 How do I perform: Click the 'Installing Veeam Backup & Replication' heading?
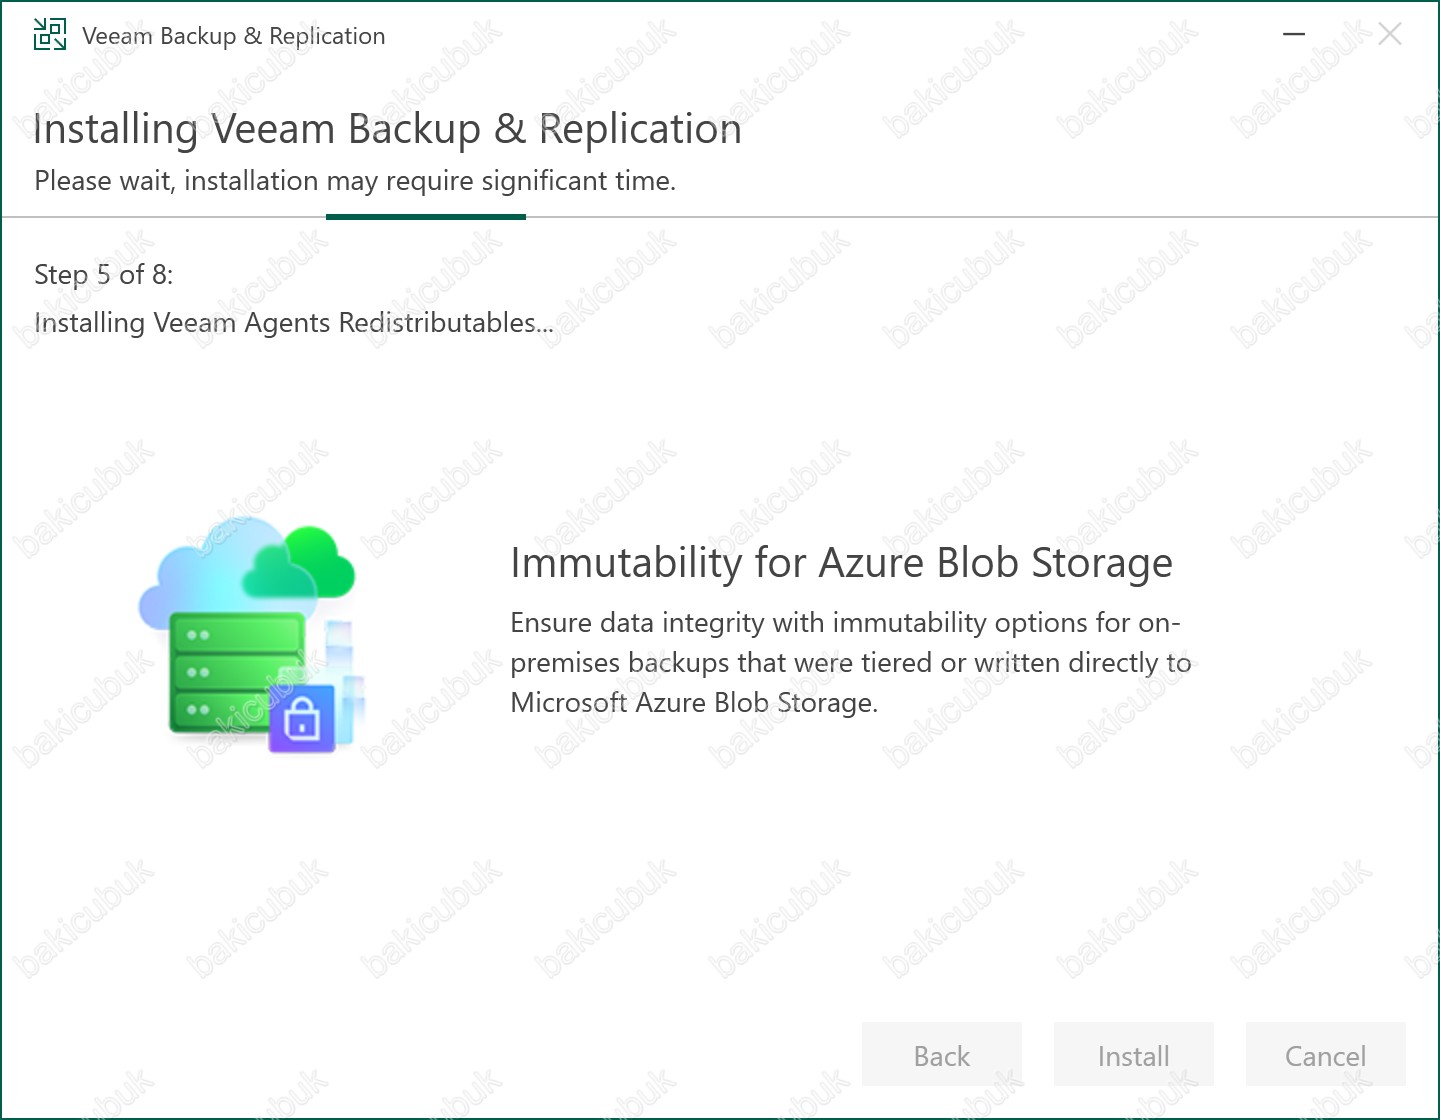pos(388,130)
